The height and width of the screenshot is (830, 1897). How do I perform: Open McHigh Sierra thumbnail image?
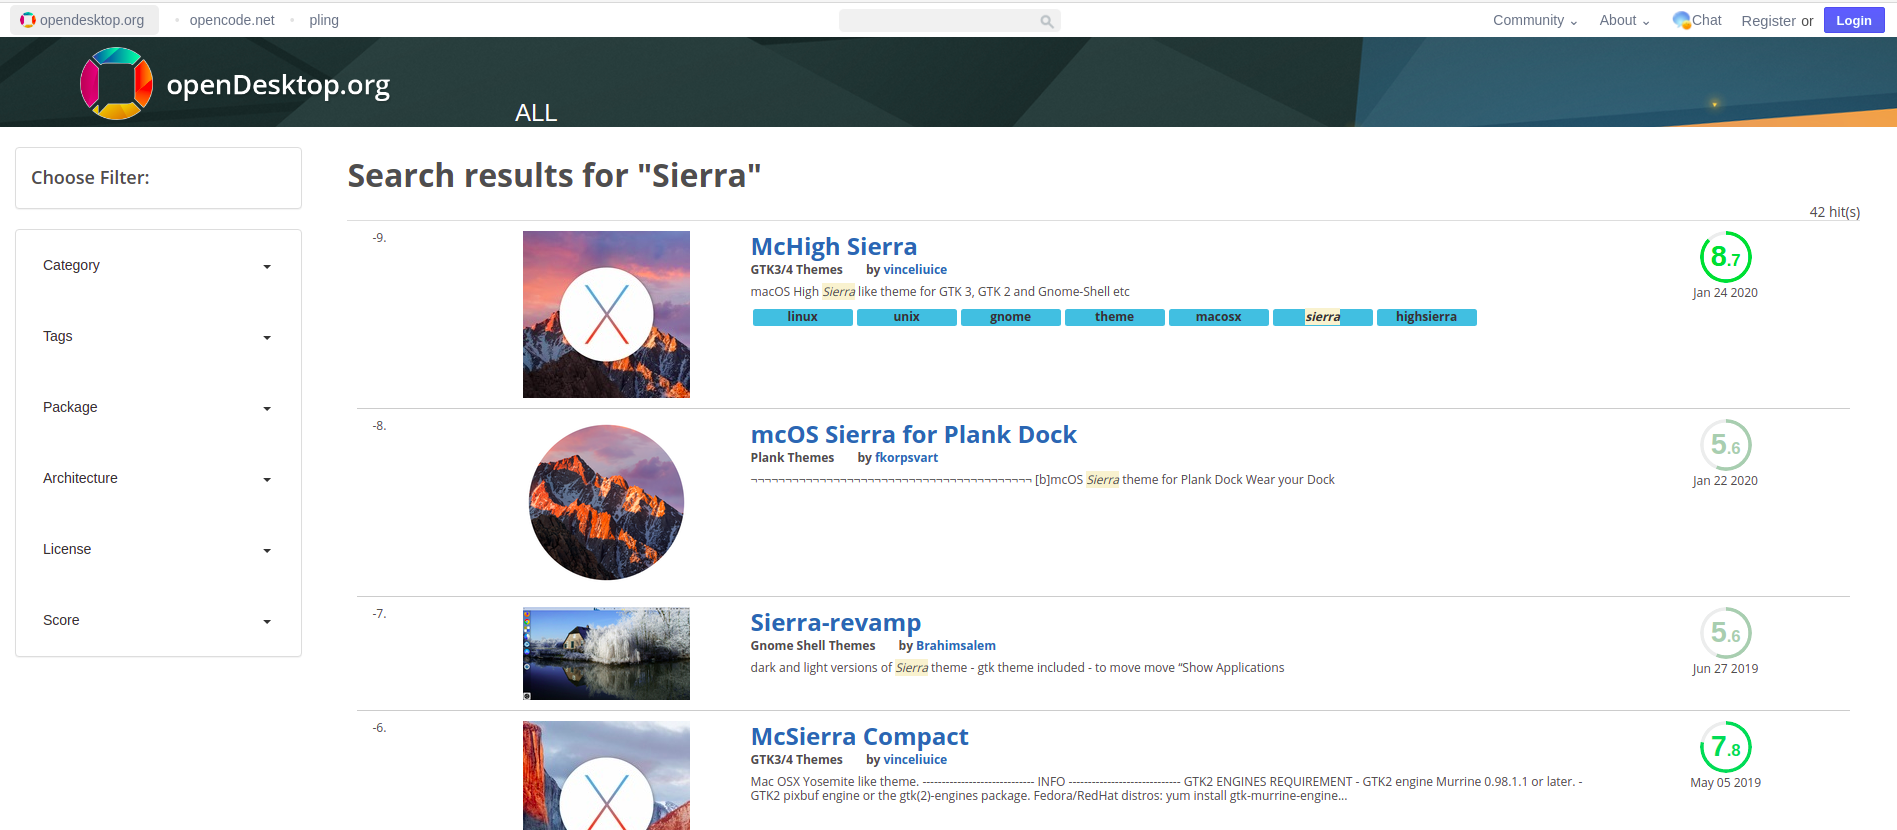click(606, 314)
